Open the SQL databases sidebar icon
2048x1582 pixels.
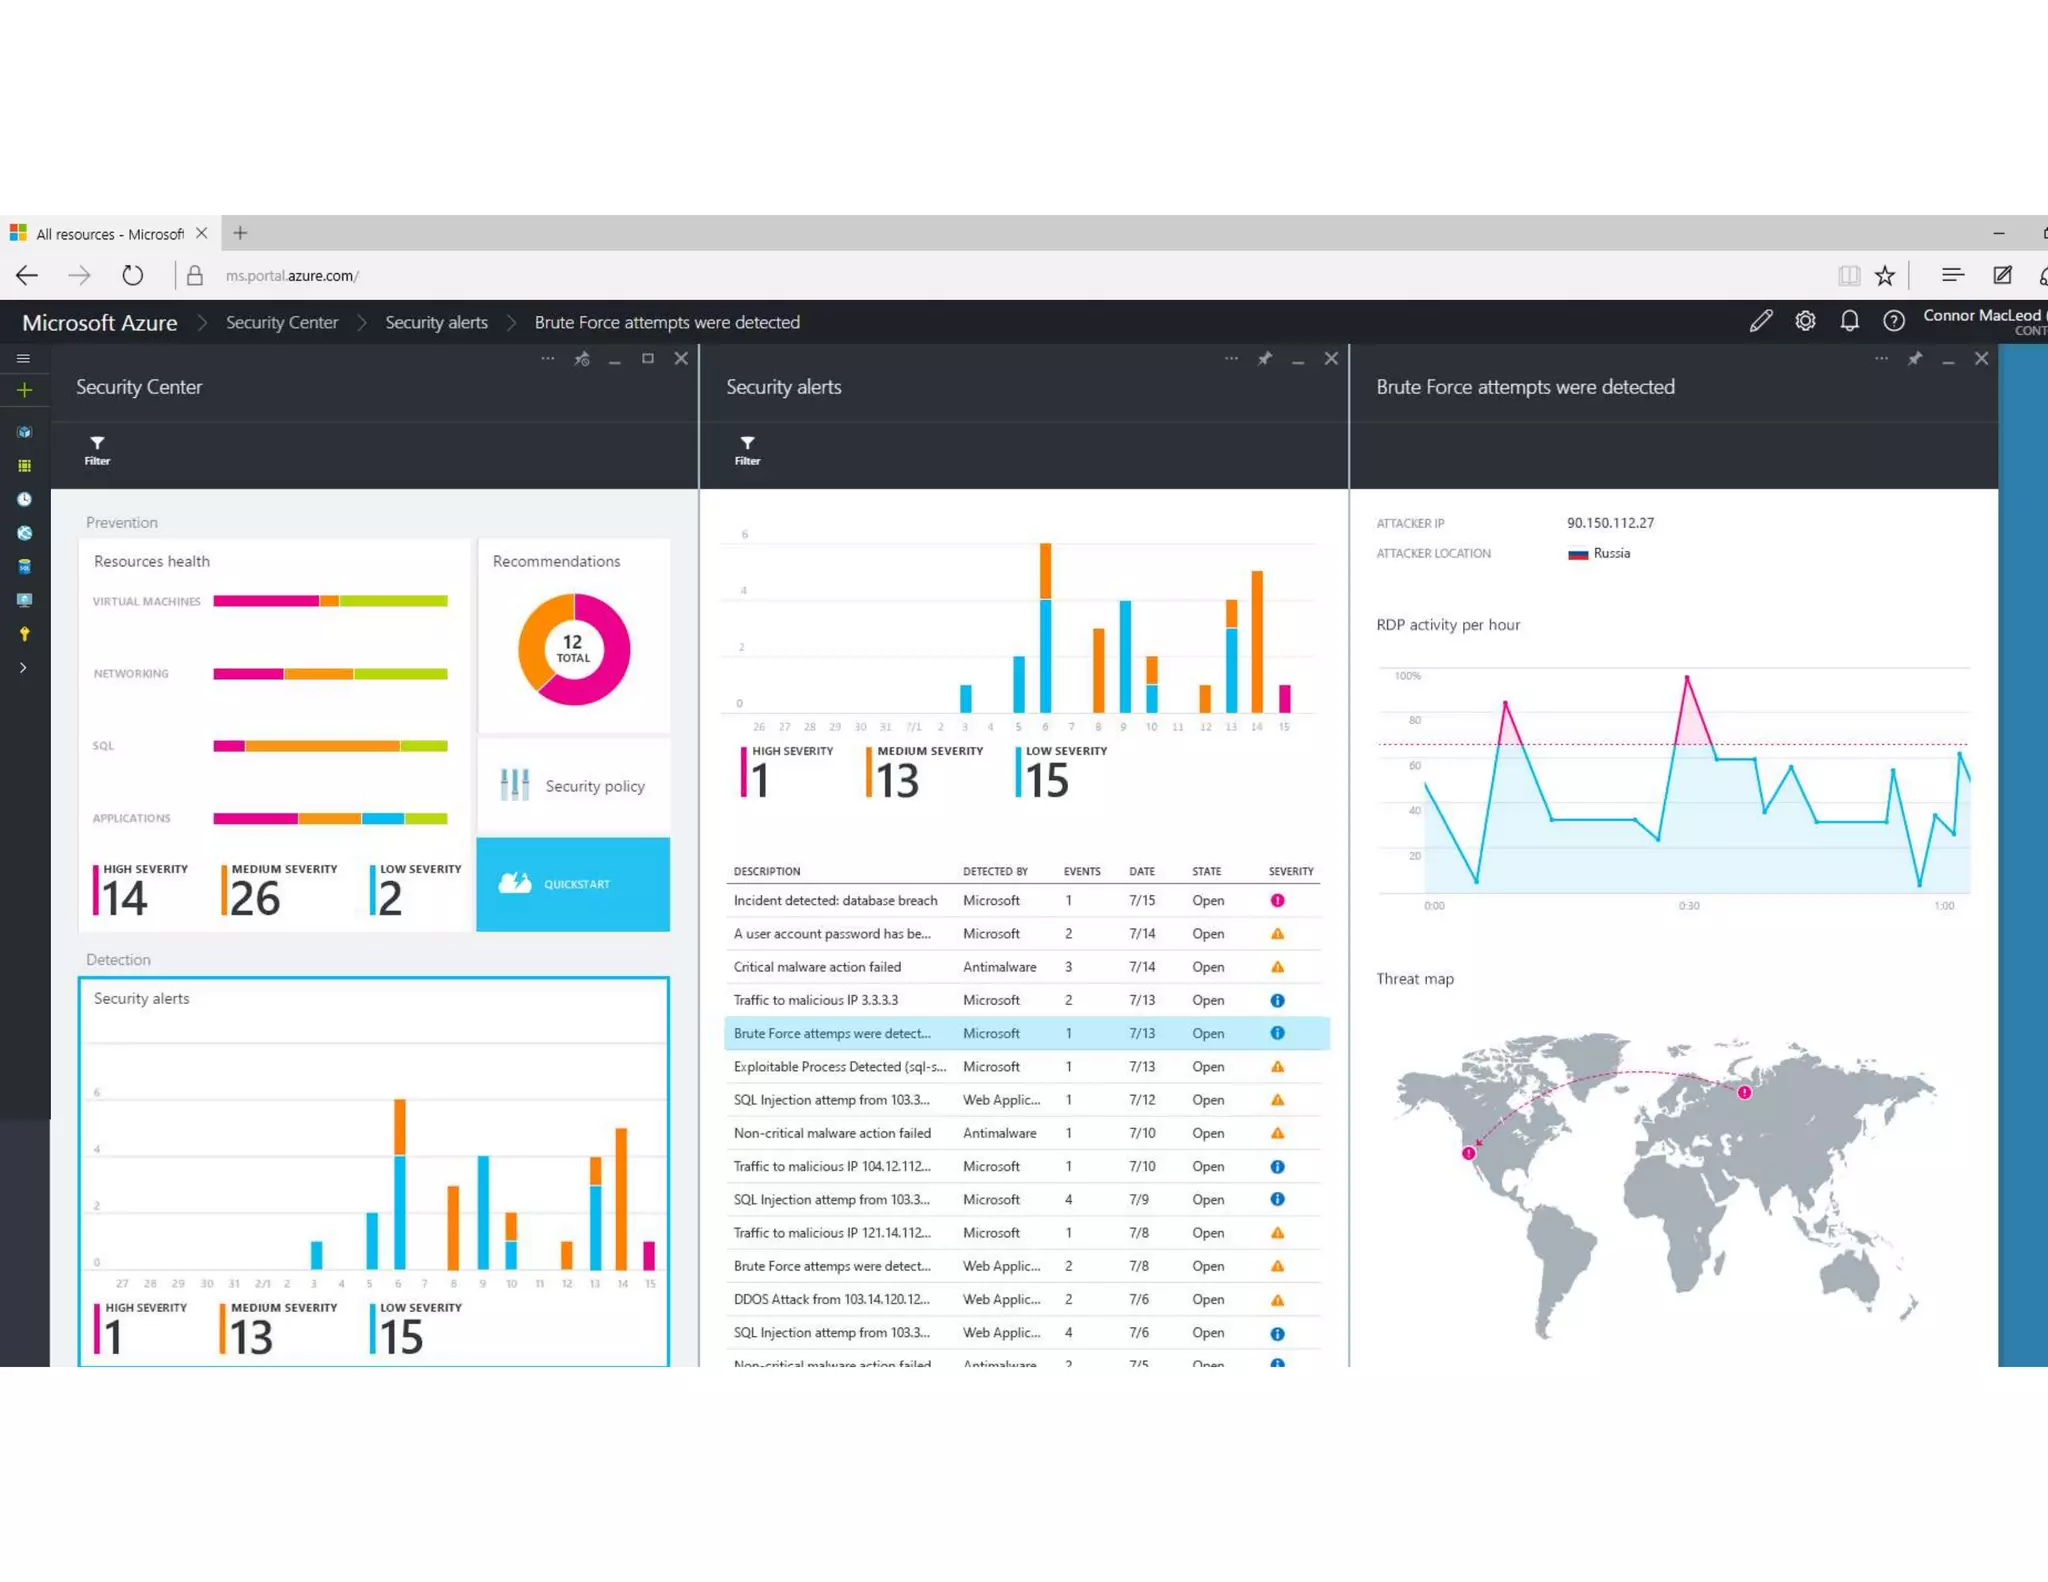(24, 567)
